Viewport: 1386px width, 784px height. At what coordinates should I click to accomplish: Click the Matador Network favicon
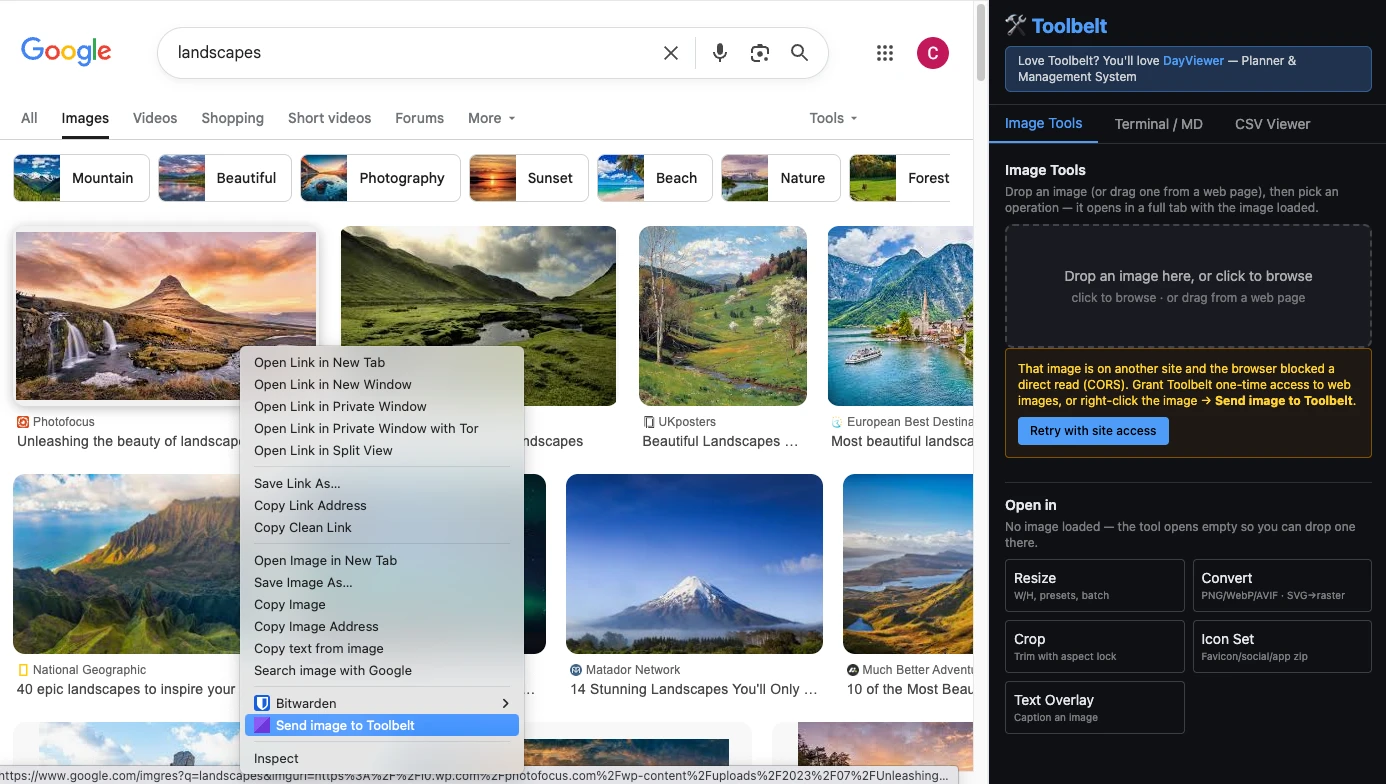coord(576,670)
